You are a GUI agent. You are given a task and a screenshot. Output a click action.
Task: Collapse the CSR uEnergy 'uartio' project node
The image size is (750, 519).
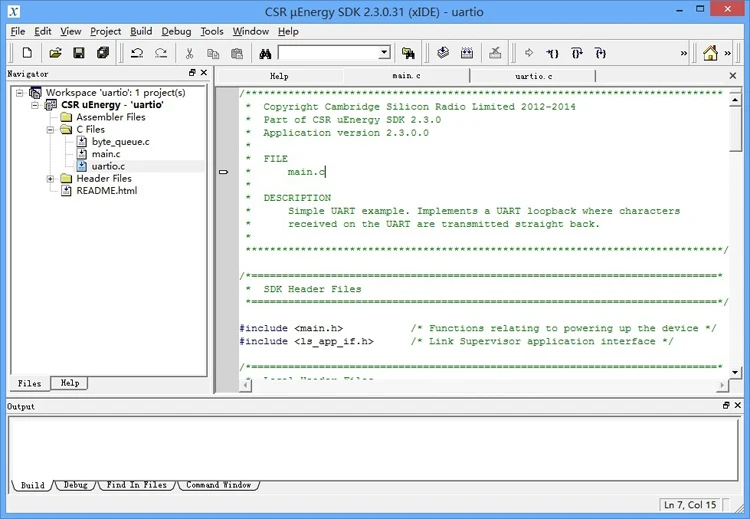click(x=35, y=105)
